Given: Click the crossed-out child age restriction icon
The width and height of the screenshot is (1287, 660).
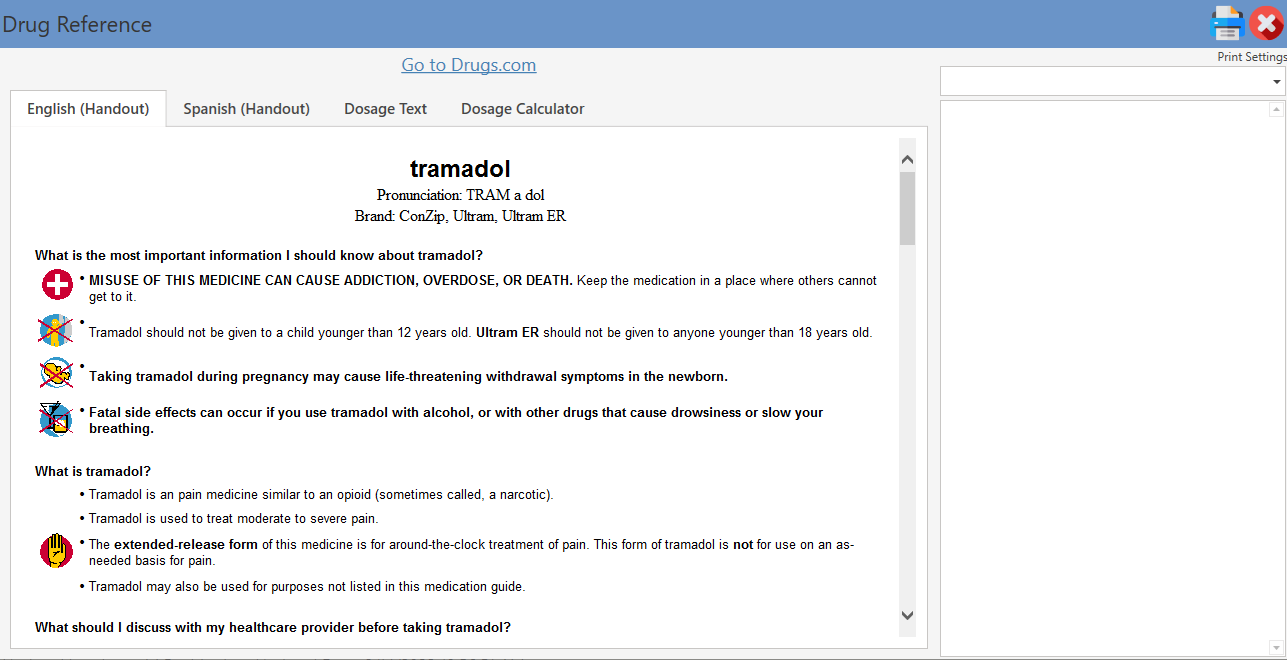Looking at the screenshot, I should click(x=56, y=329).
